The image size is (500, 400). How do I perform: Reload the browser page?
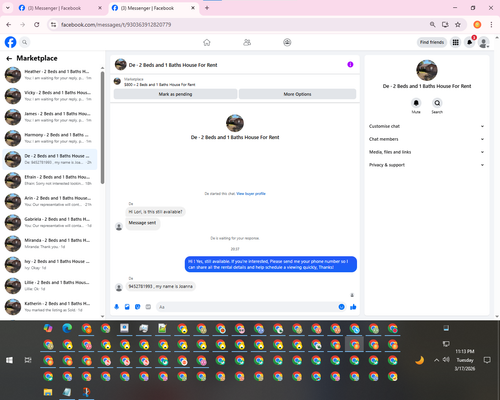pos(37,25)
